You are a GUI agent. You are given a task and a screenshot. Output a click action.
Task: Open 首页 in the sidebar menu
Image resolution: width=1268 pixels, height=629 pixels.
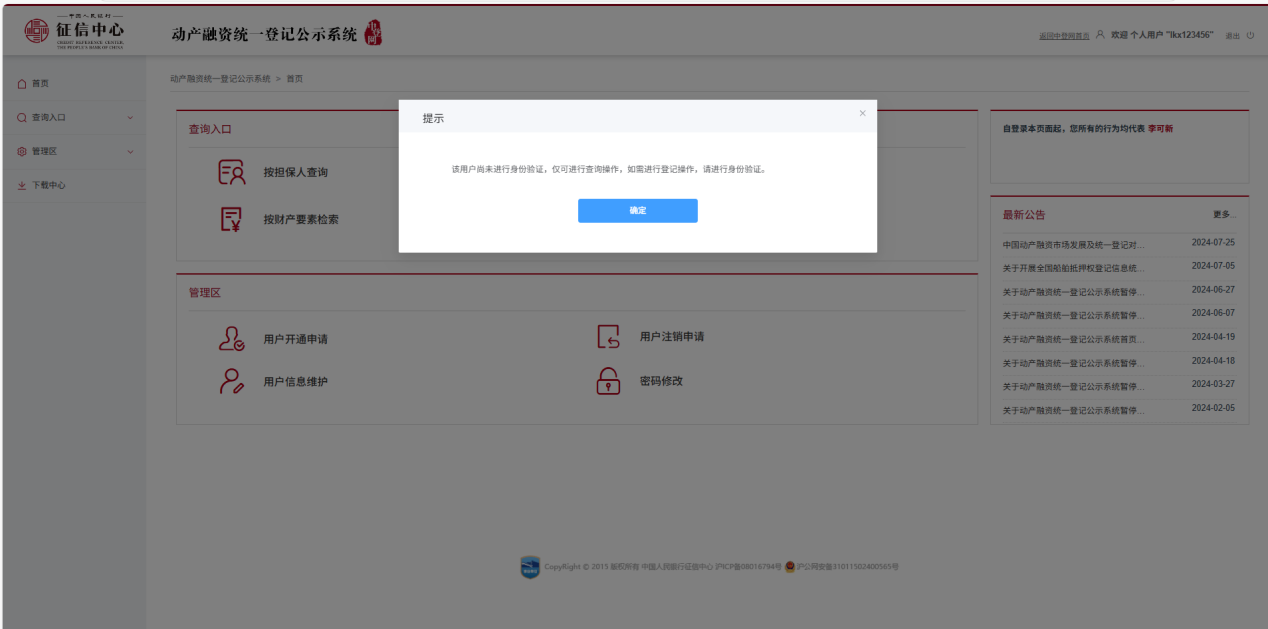pyautogui.click(x=73, y=84)
